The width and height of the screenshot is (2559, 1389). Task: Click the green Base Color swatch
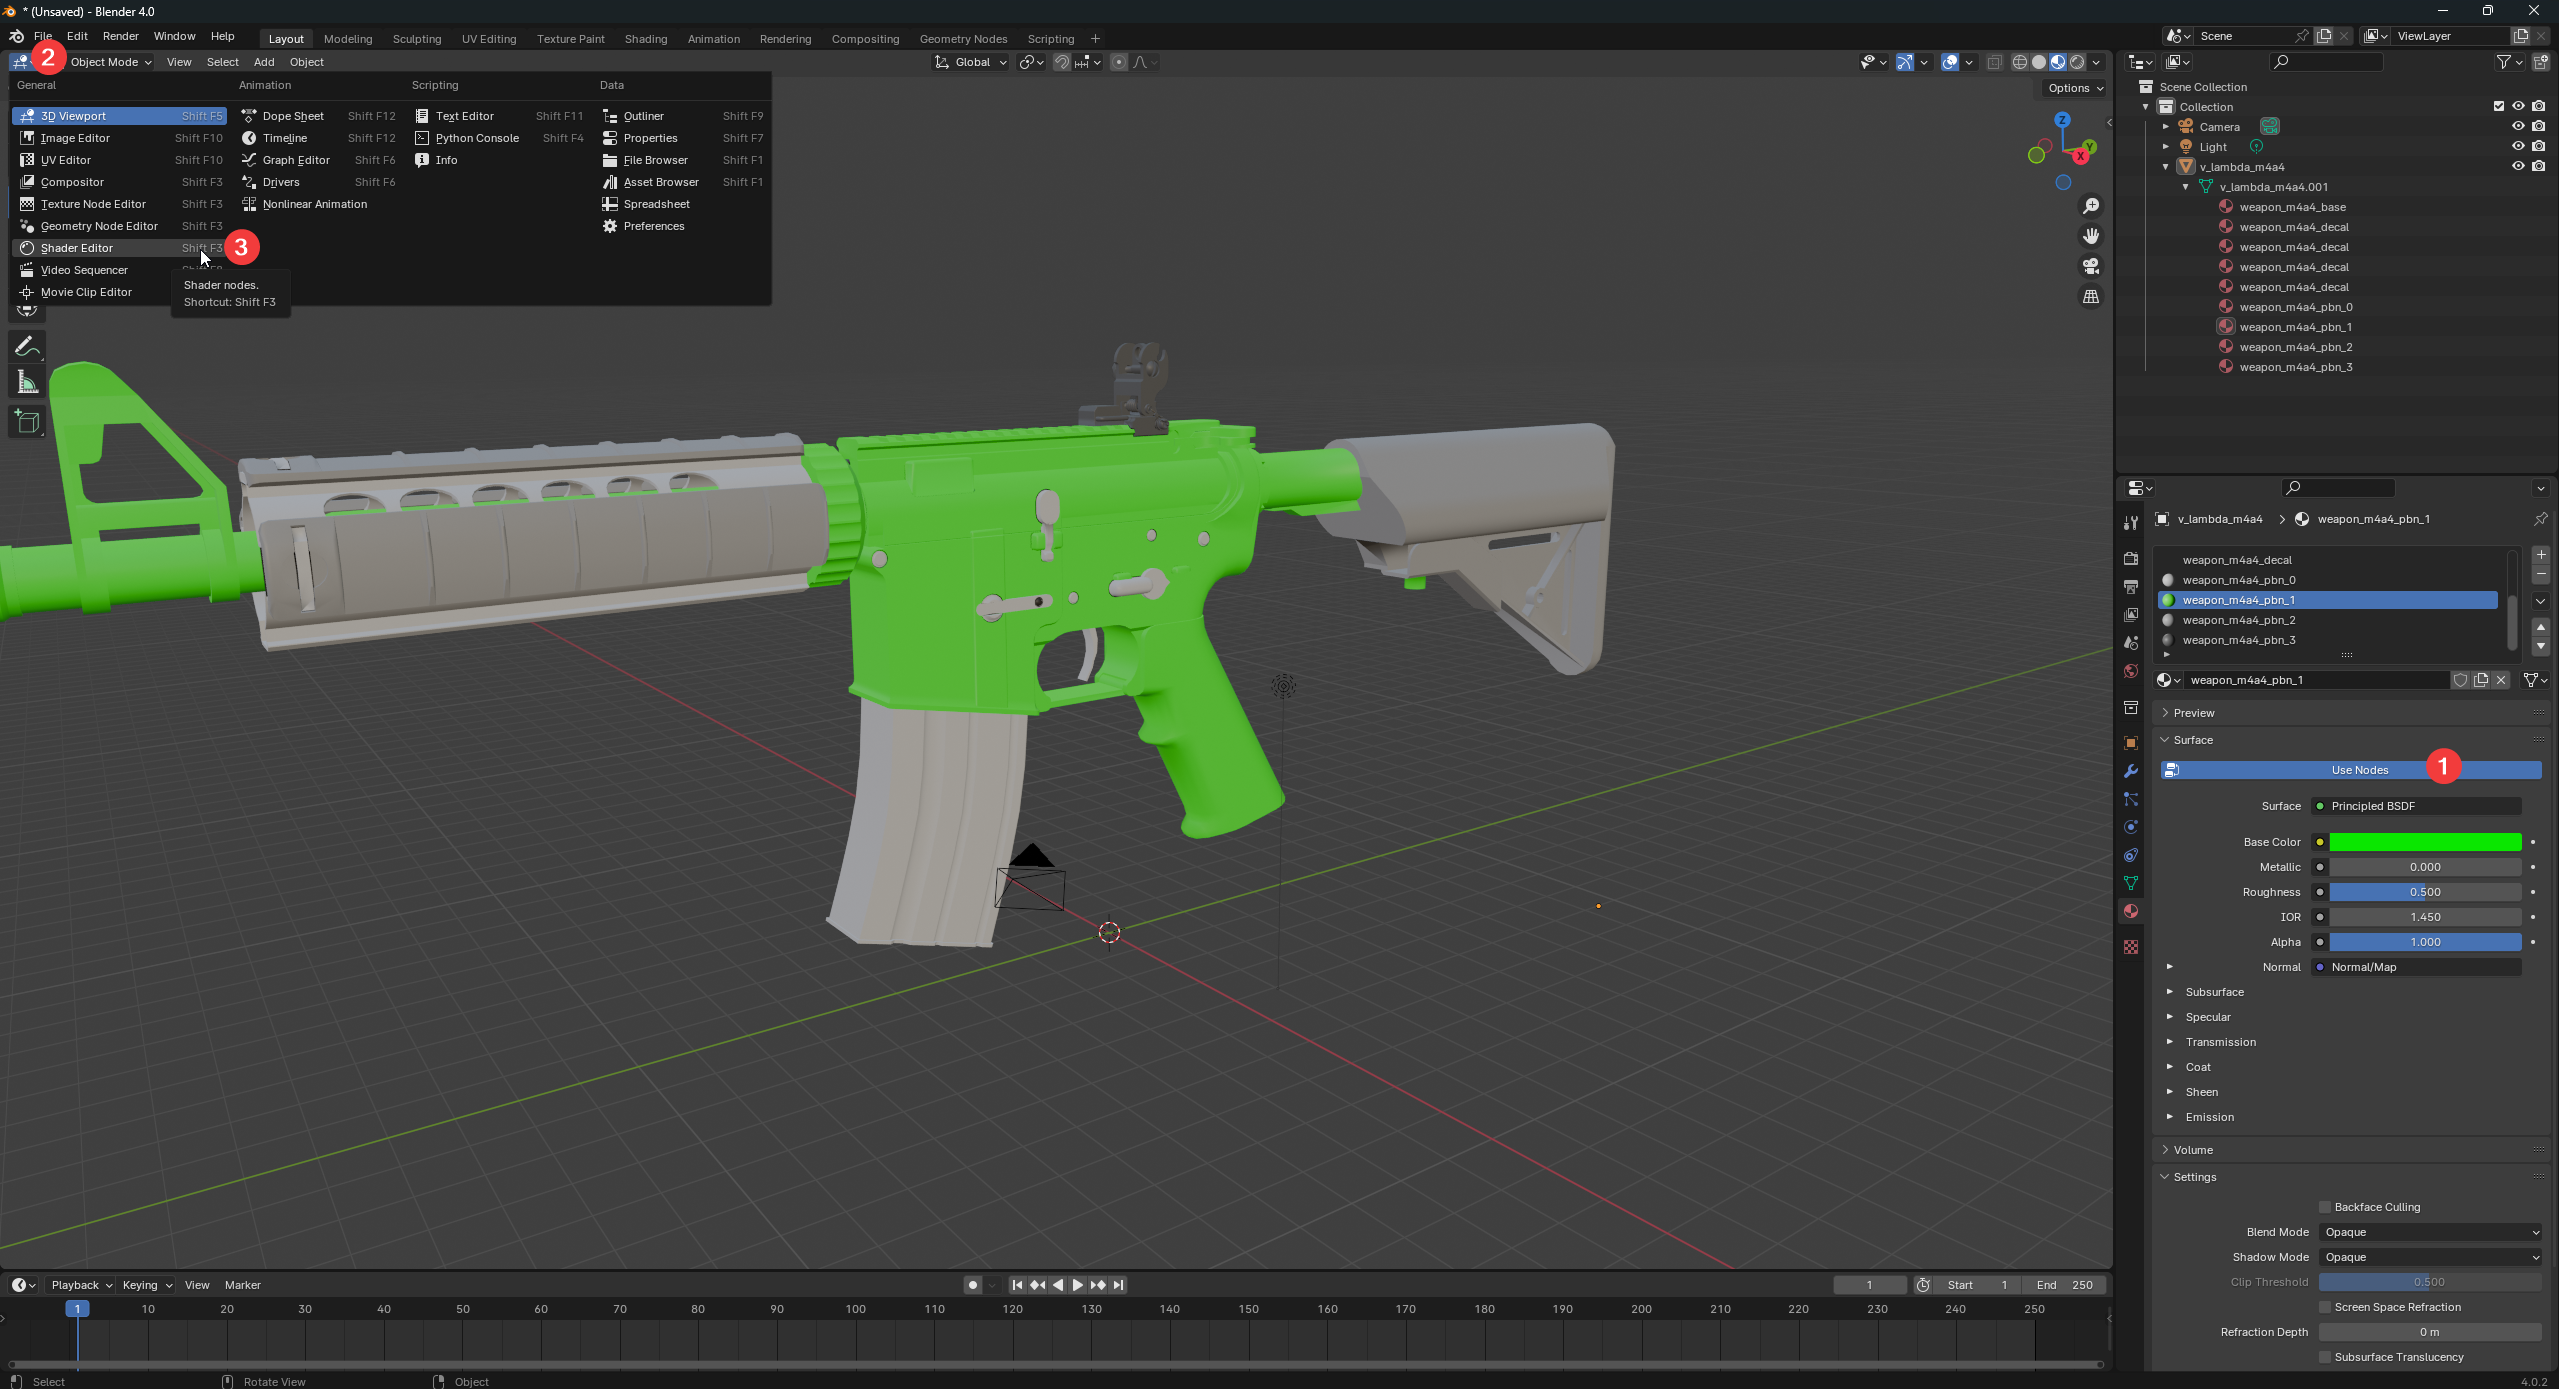click(x=2425, y=842)
